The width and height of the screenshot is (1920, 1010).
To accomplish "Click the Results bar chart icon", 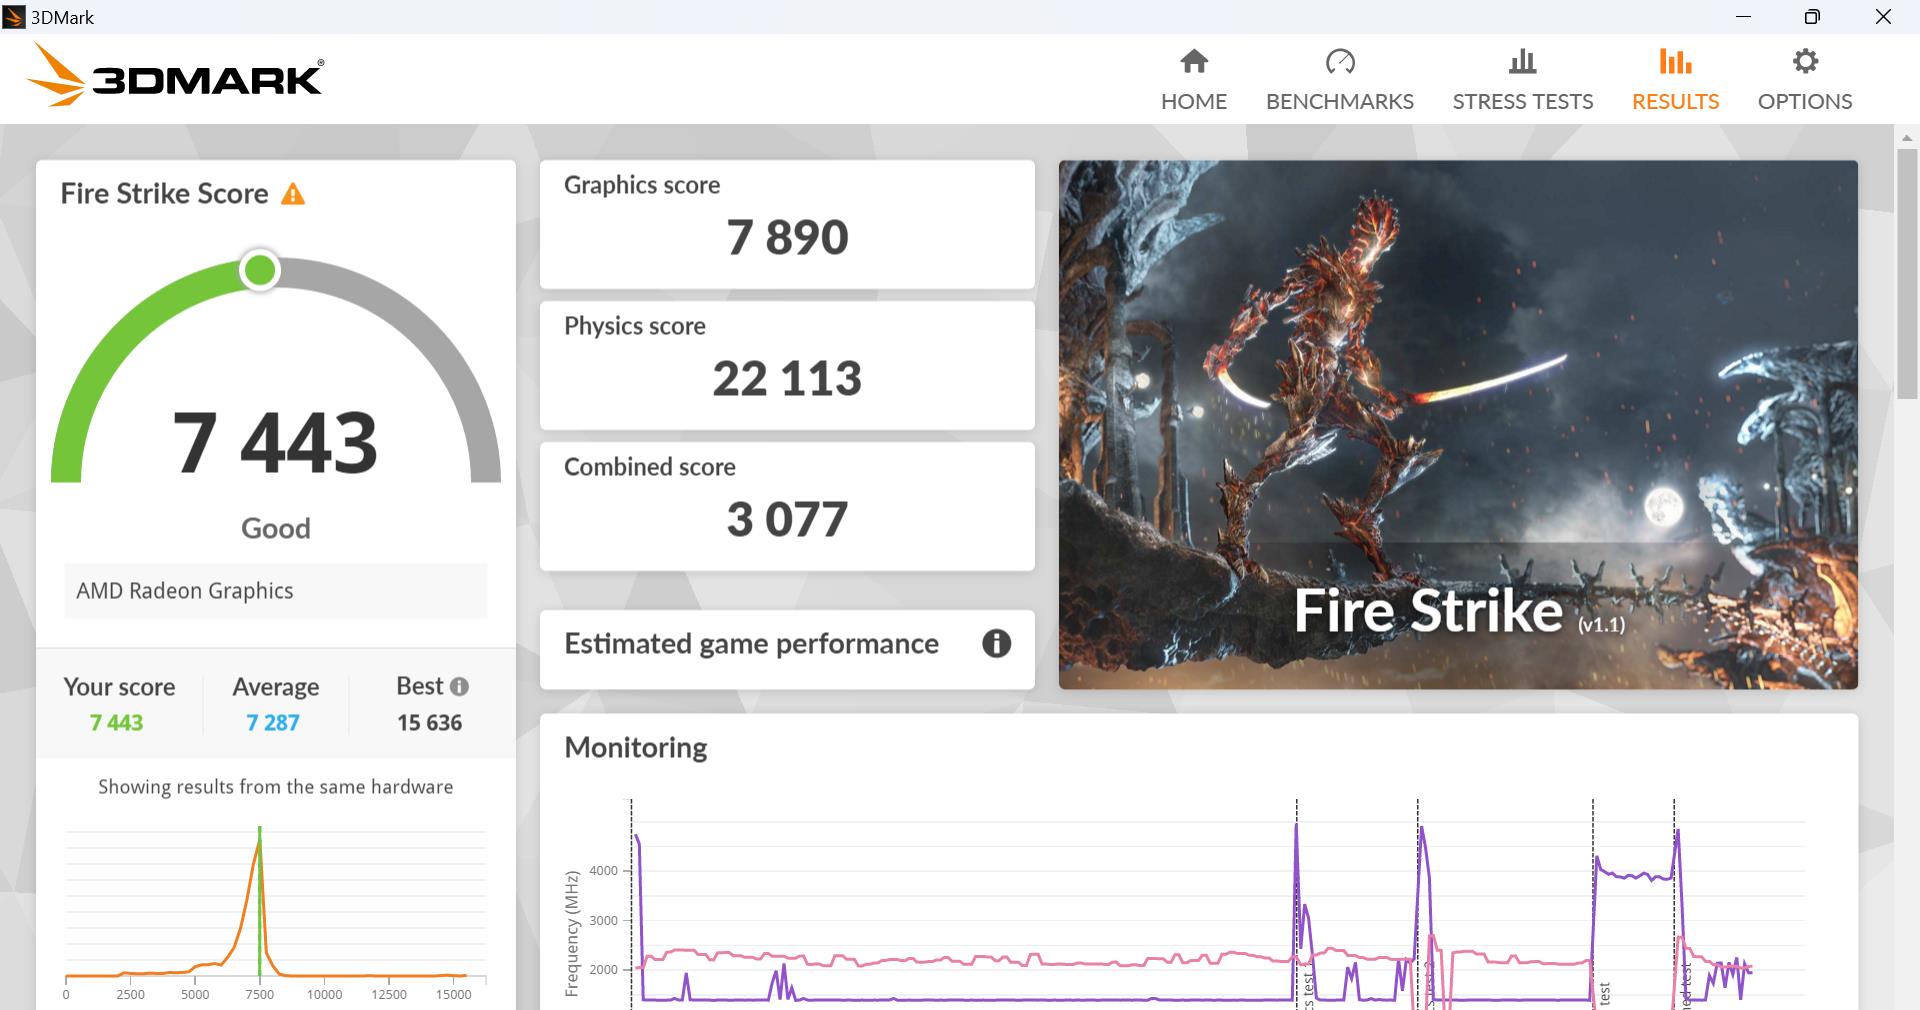I will tap(1675, 62).
